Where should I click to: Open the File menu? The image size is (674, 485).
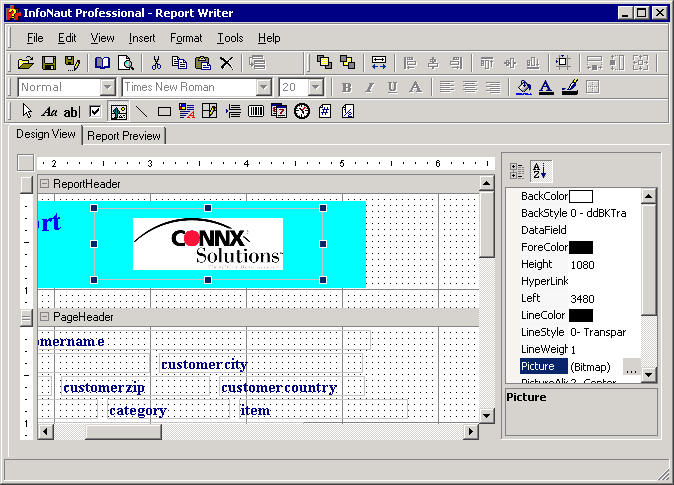pos(35,38)
